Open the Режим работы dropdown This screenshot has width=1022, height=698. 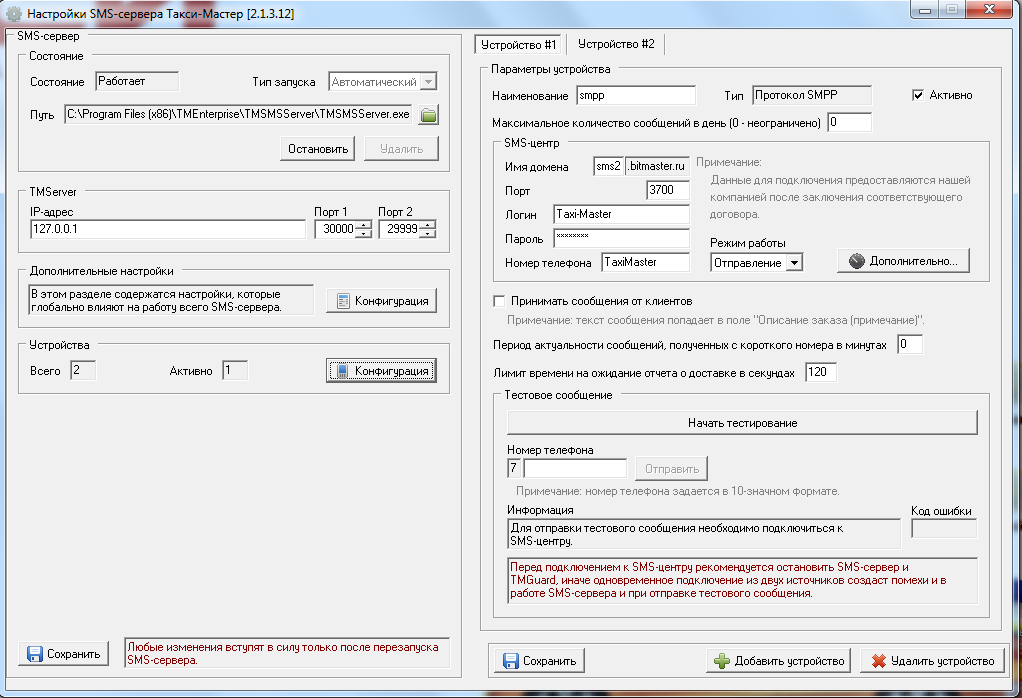point(794,263)
